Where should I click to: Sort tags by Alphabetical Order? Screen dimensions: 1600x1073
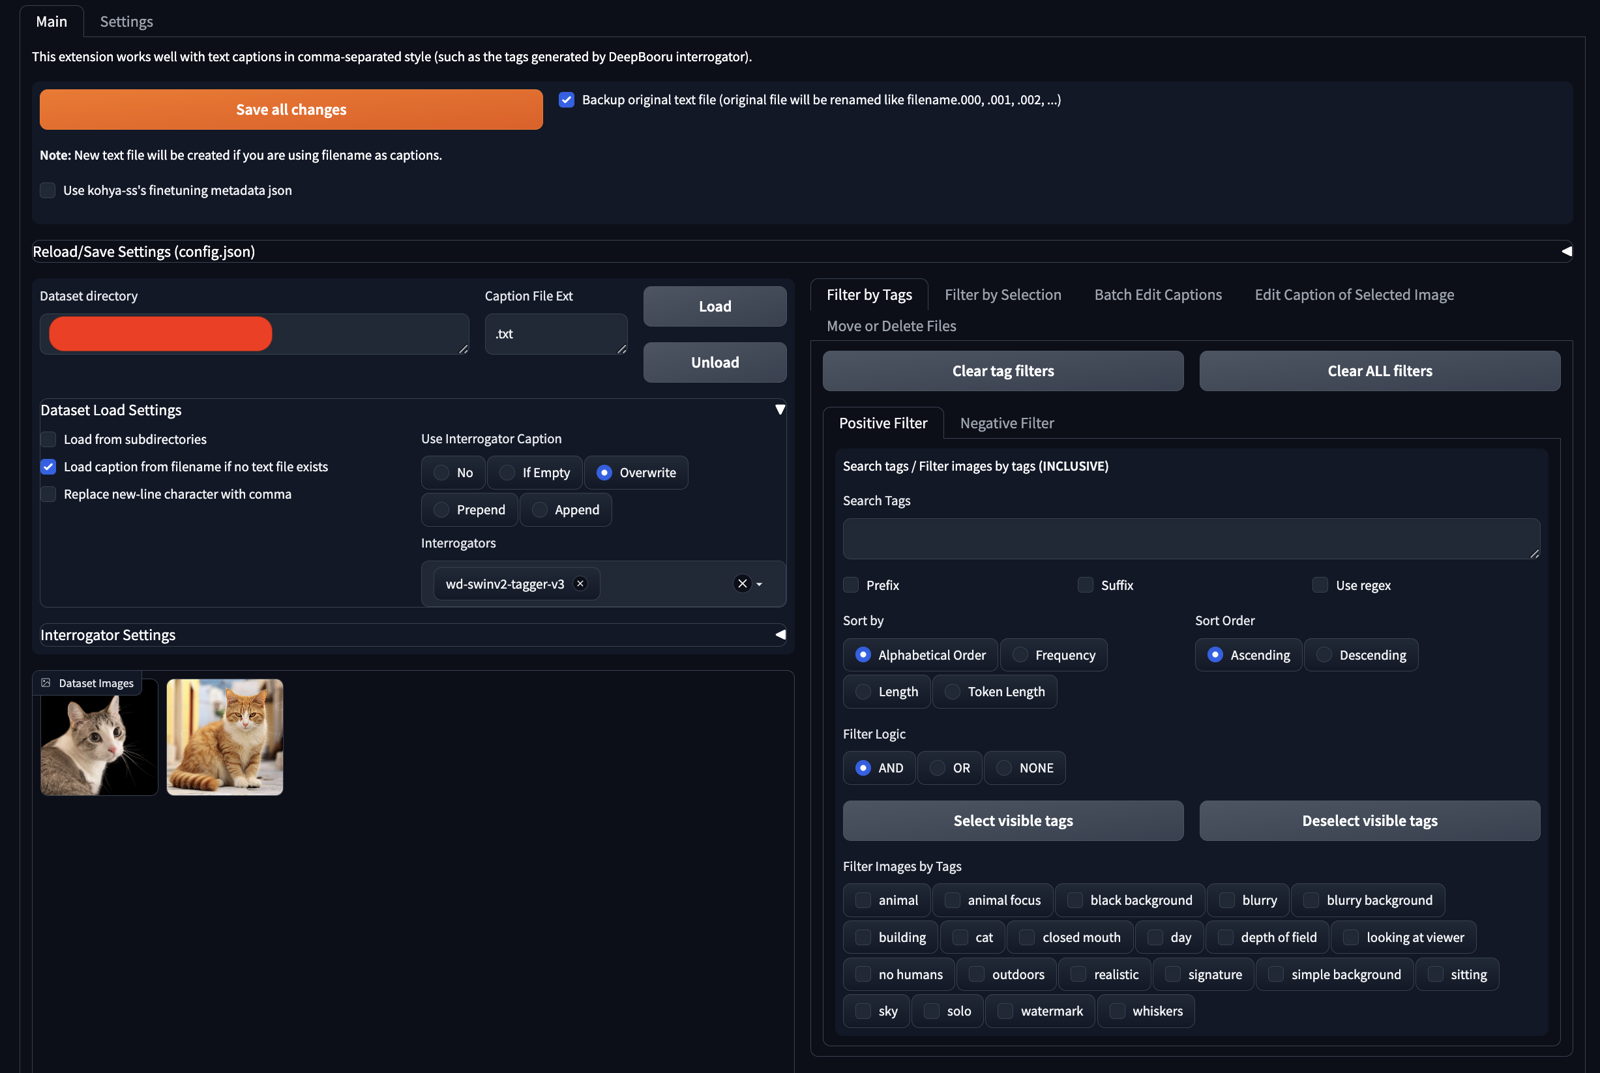click(x=921, y=655)
